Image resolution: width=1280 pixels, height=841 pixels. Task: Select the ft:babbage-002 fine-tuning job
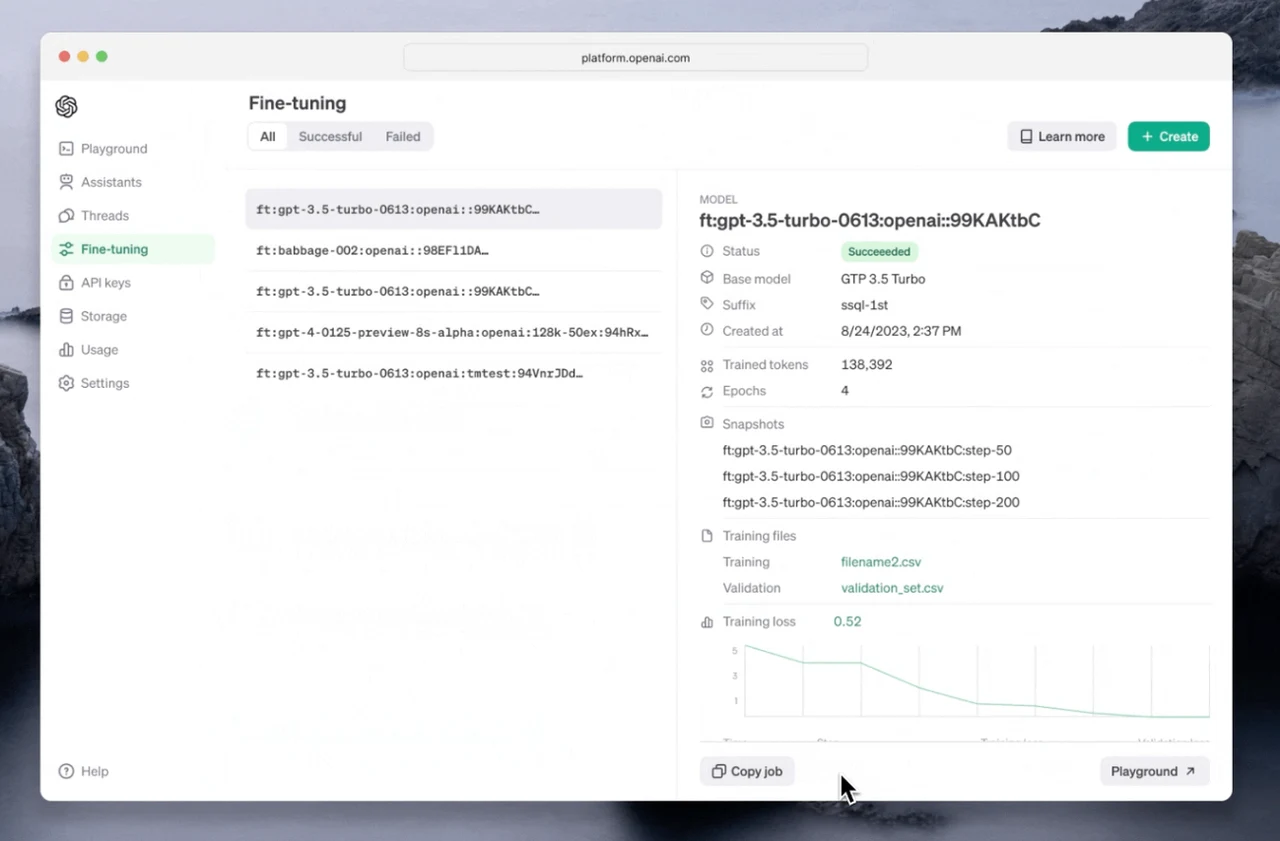371,250
